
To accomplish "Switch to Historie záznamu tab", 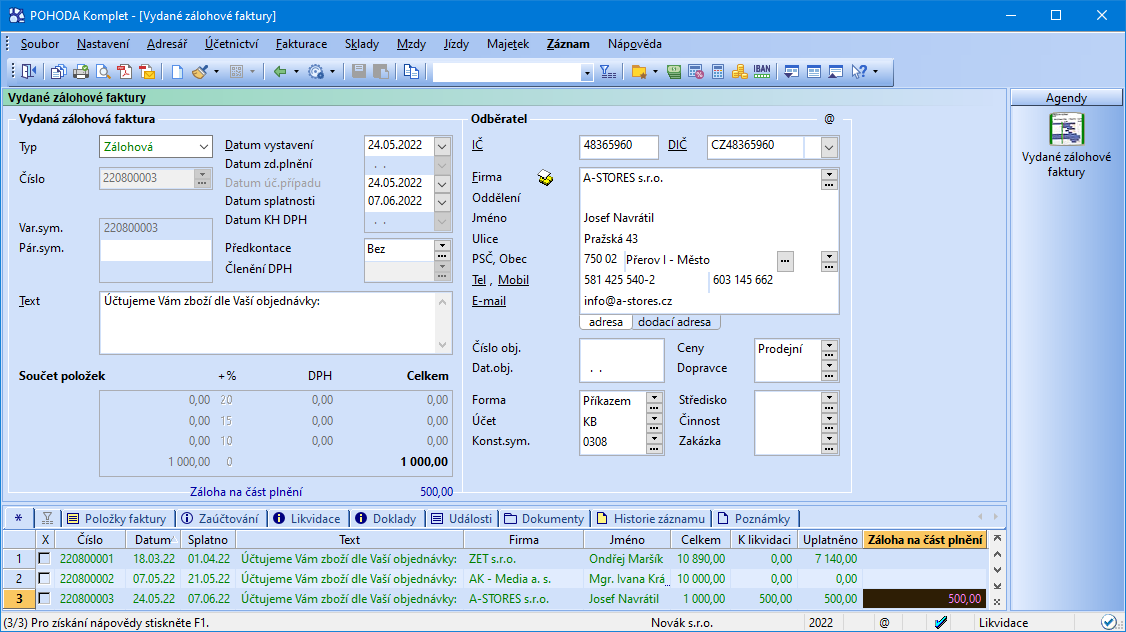I will coord(651,519).
